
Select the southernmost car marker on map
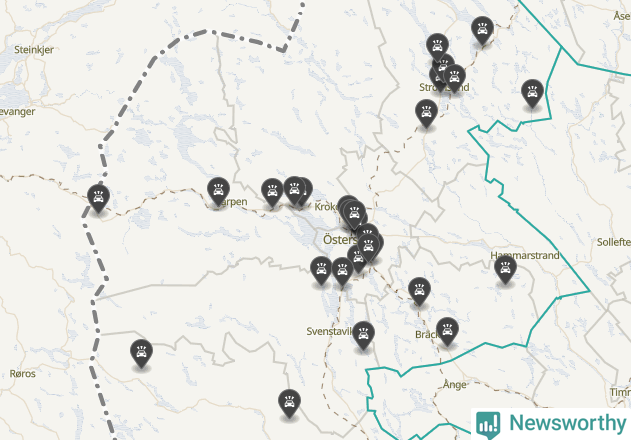pyautogui.click(x=289, y=403)
